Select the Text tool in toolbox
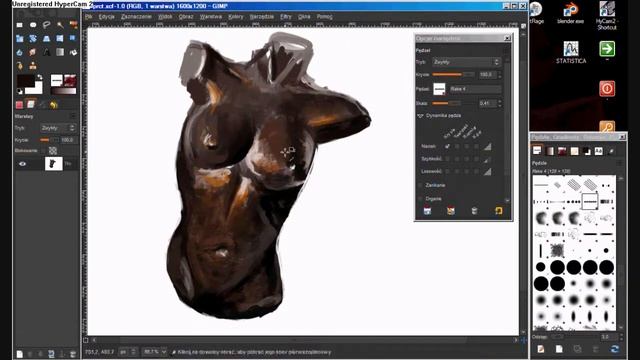Screen dimensions: 640x360 [x=47, y=52]
